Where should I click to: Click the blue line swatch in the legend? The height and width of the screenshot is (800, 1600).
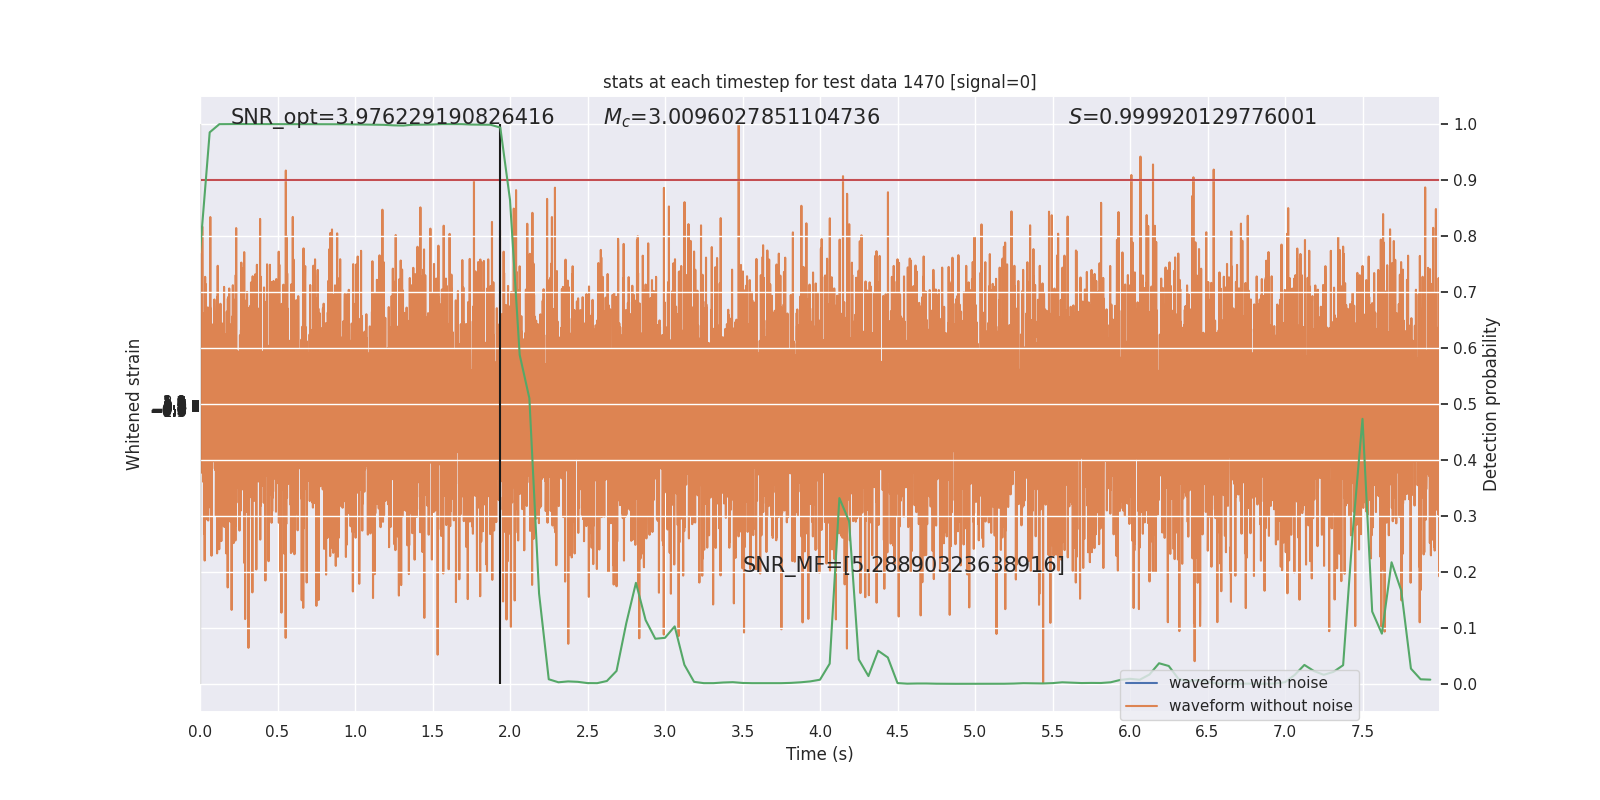click(1141, 683)
